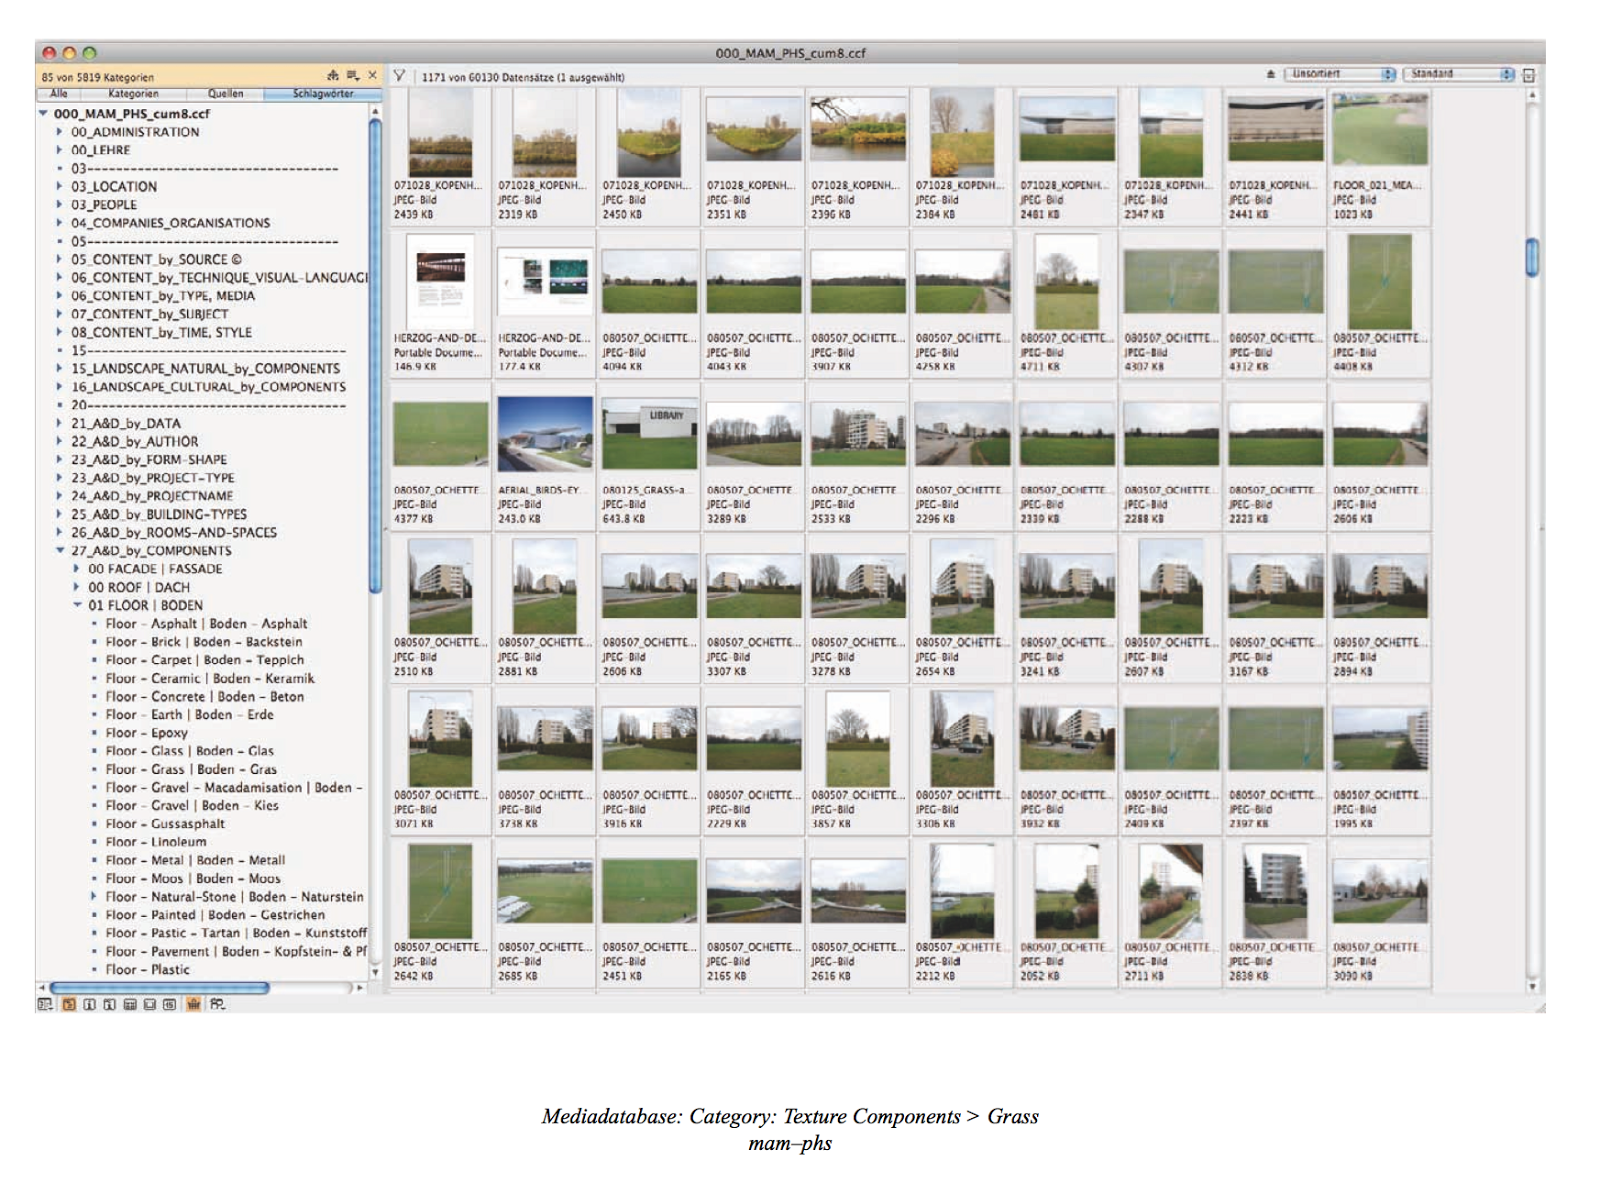Click the calendar icon showing 15
Image resolution: width=1600 pixels, height=1183 pixels.
click(x=170, y=1004)
